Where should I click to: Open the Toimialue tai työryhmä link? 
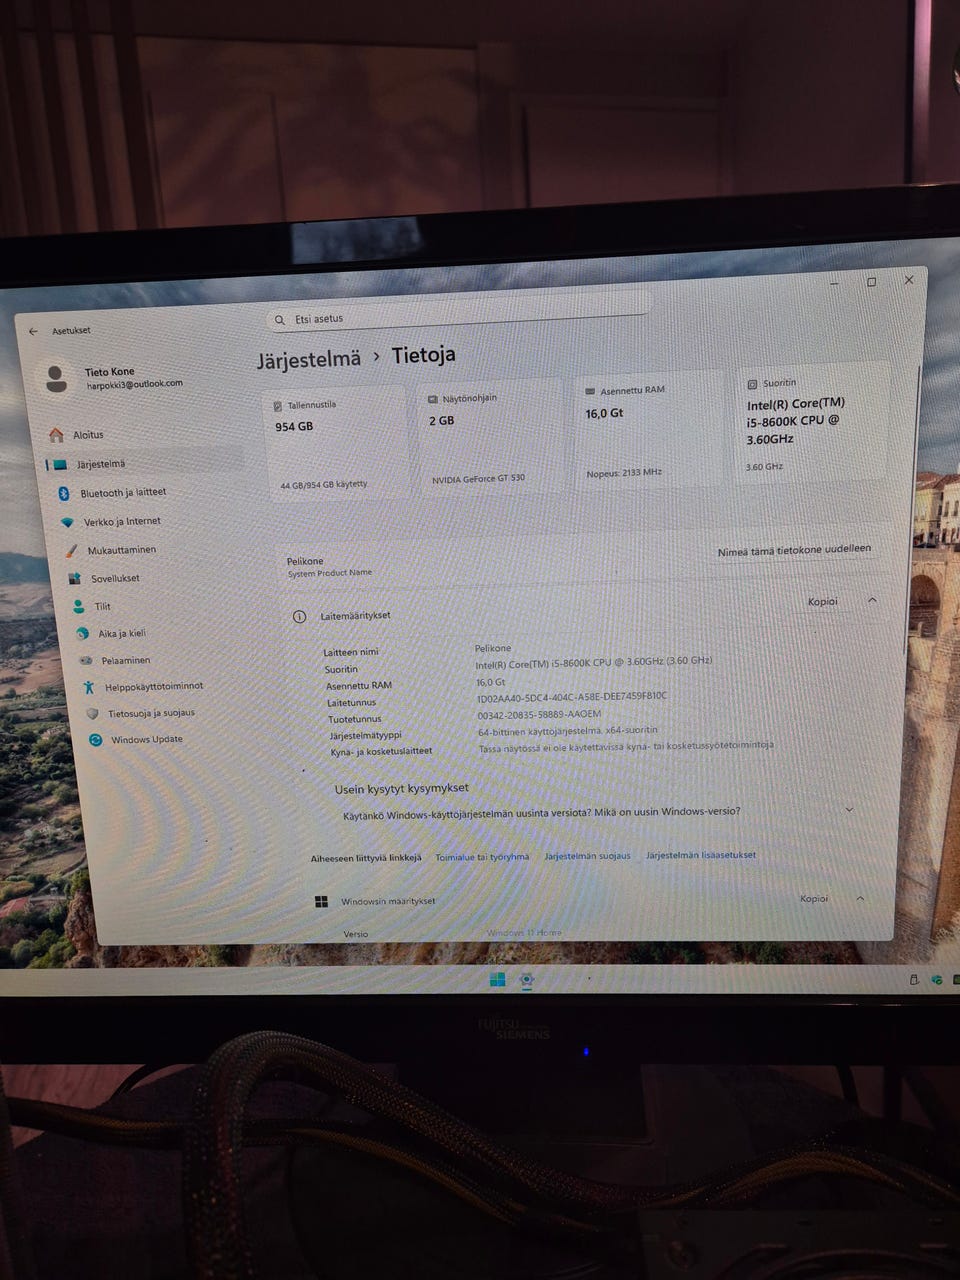click(482, 857)
